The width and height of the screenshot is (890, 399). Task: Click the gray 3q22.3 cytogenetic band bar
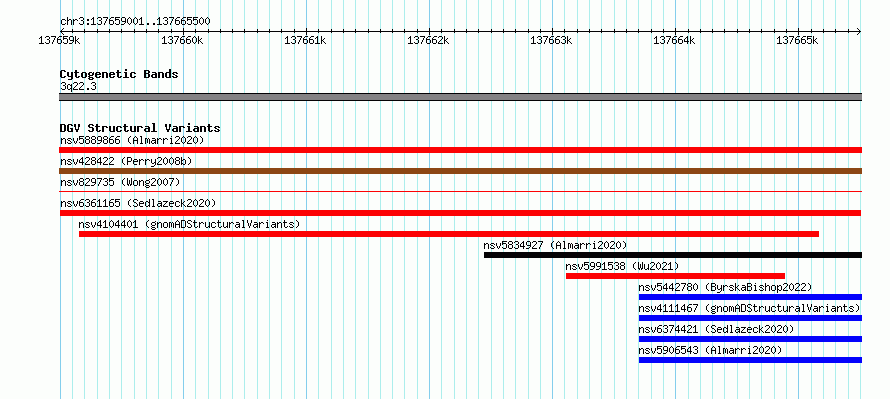pyautogui.click(x=460, y=97)
